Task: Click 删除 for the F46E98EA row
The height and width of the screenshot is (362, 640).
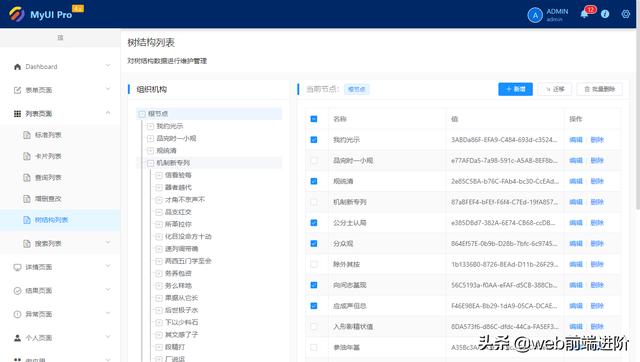Action: (597, 306)
